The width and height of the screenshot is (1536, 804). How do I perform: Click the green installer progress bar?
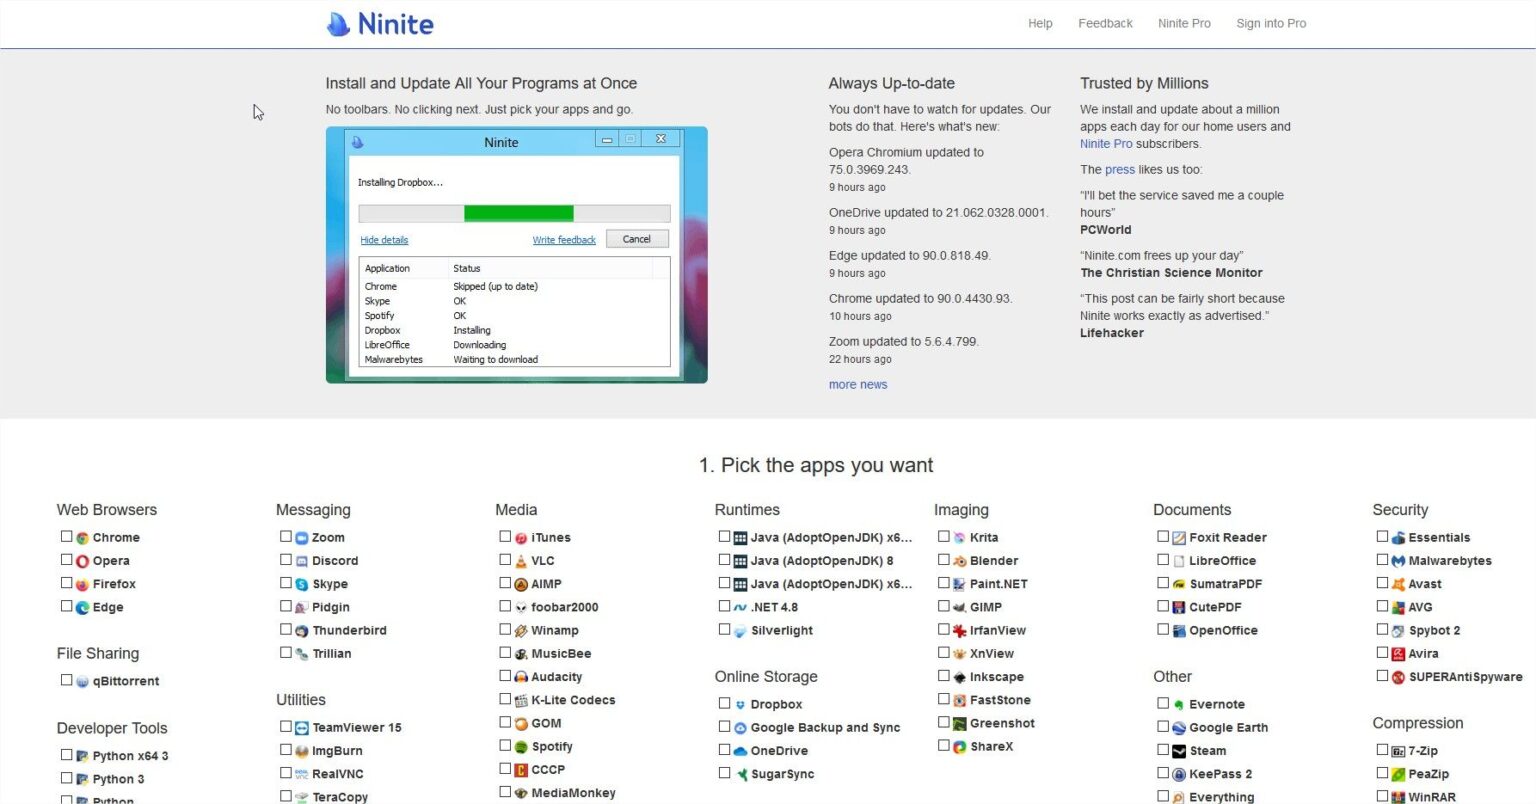click(x=519, y=213)
